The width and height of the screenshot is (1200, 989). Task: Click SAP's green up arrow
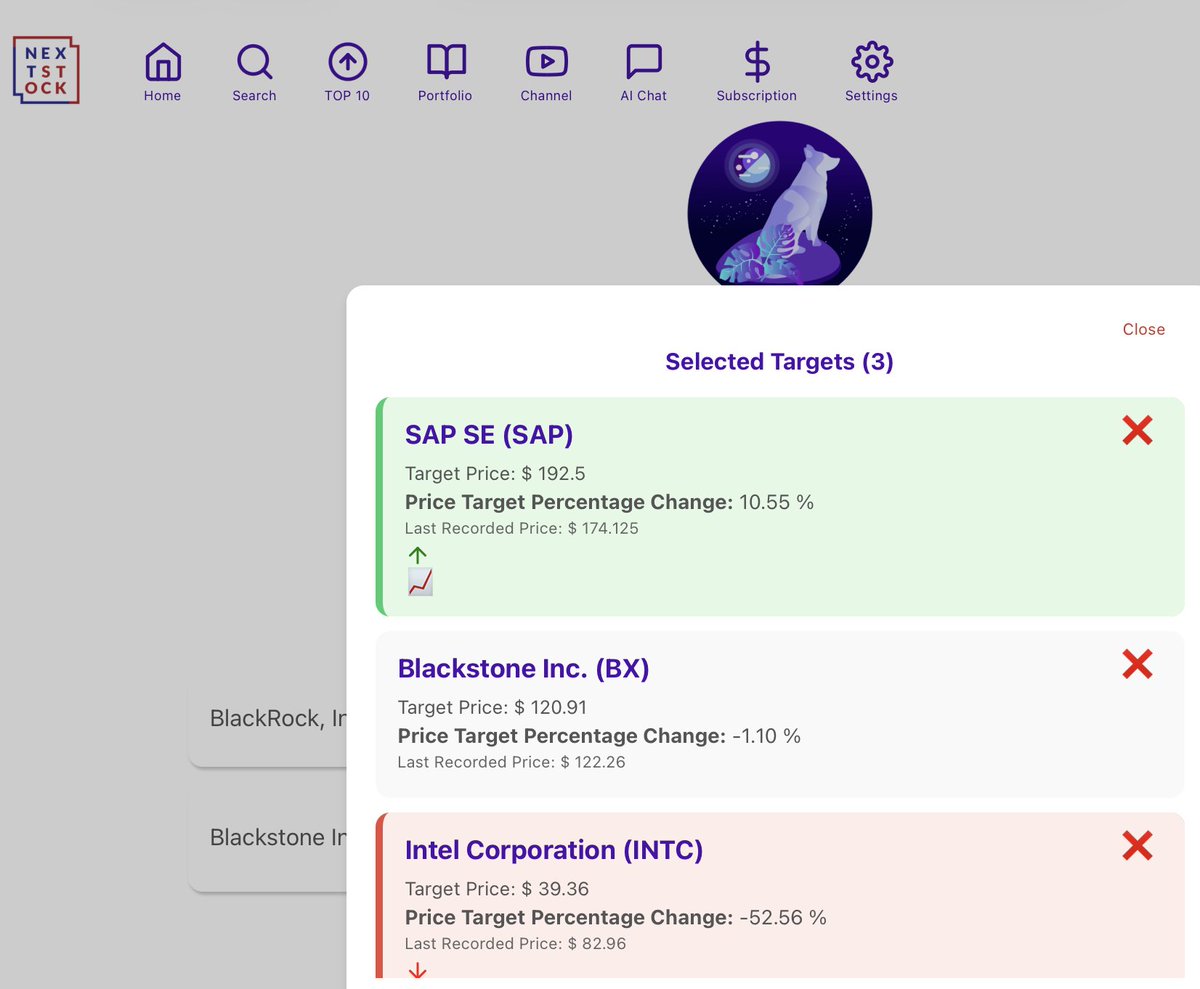click(417, 555)
